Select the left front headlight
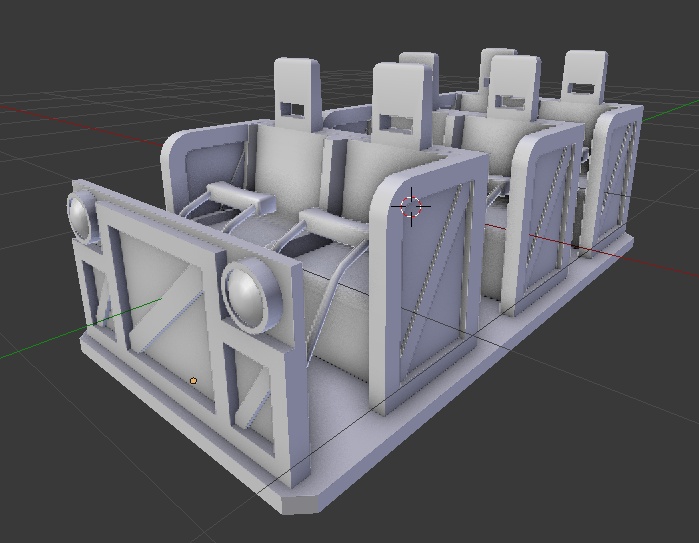The image size is (699, 543). pos(83,217)
